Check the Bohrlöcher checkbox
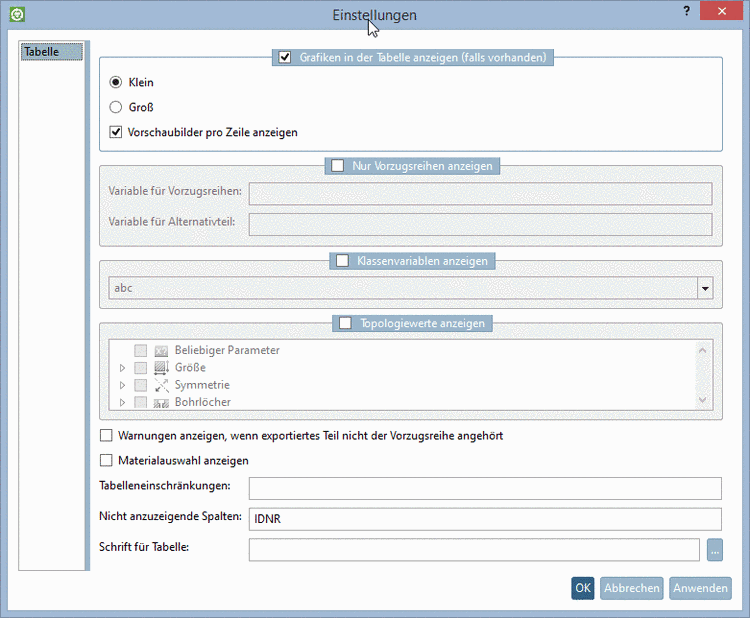Viewport: 750px width, 618px height. click(x=141, y=402)
